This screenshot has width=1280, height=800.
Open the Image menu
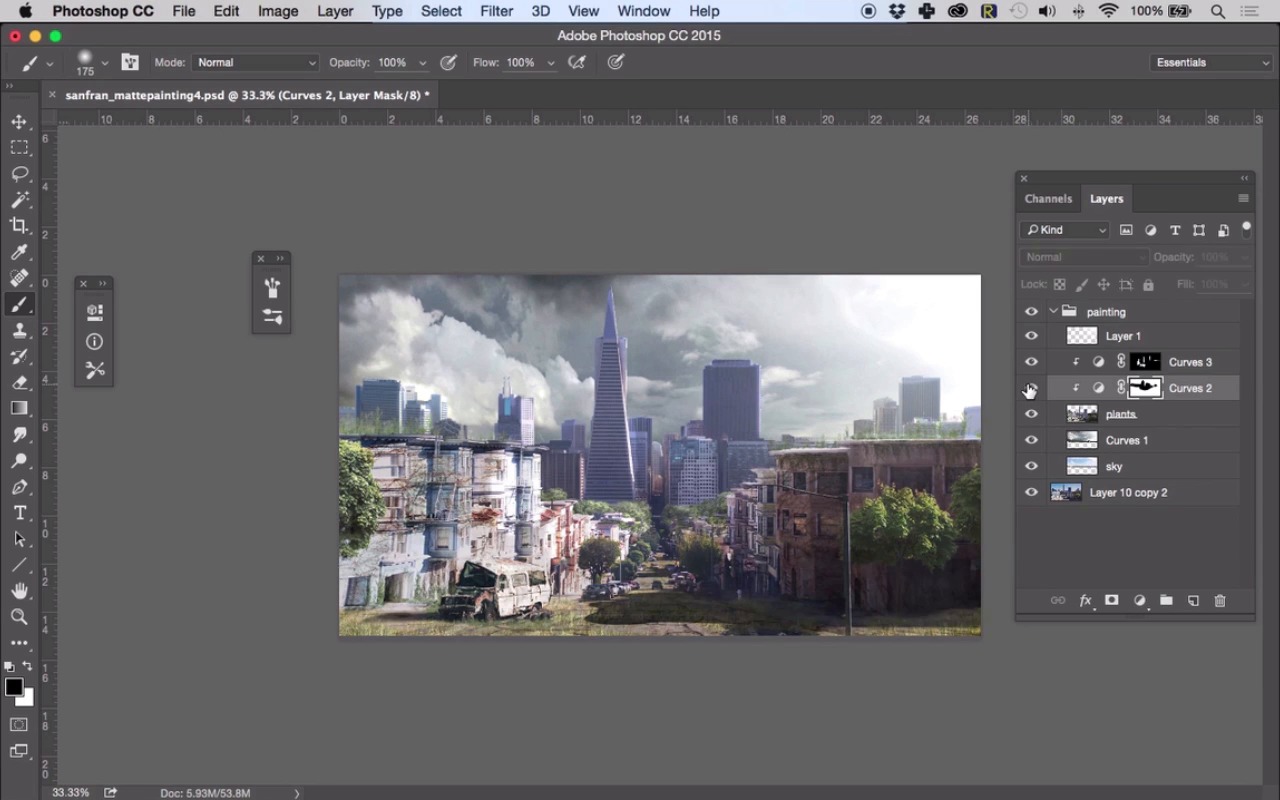(x=278, y=11)
